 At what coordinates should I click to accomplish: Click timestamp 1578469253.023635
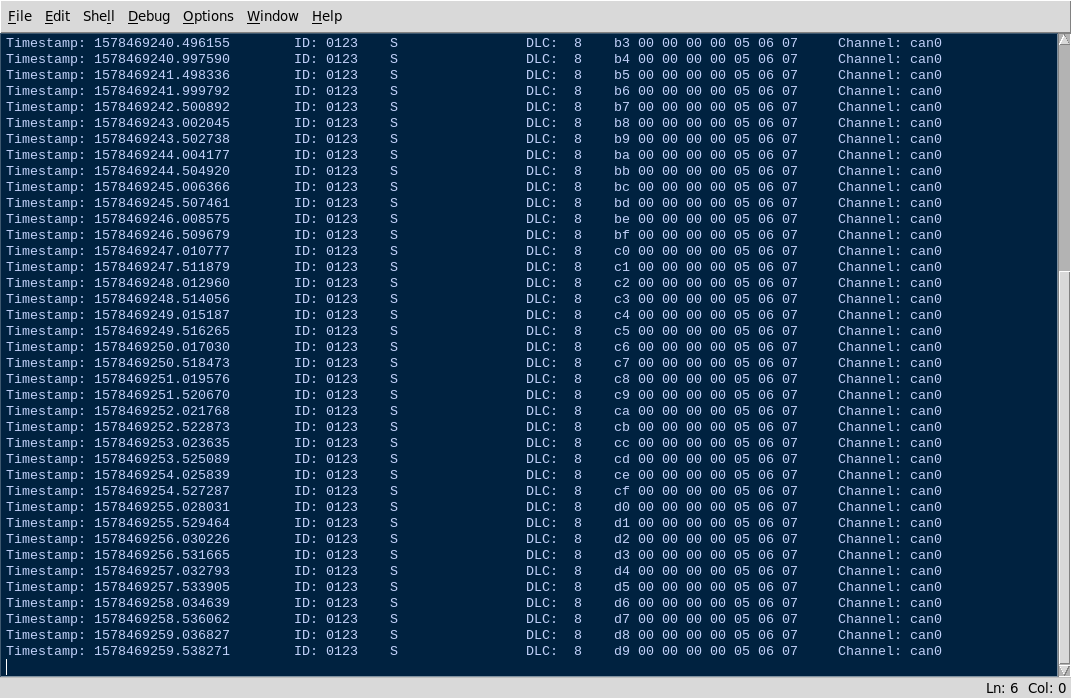(x=162, y=443)
